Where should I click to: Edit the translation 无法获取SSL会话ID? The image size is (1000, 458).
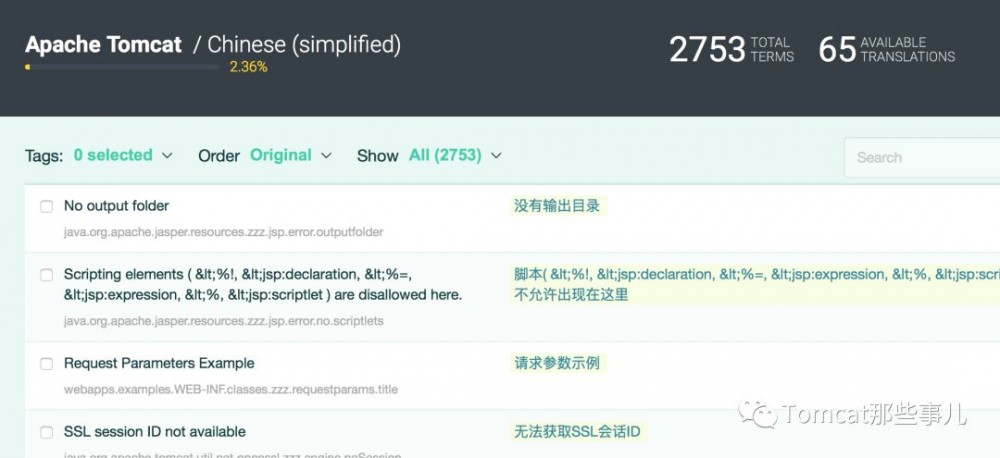(577, 432)
